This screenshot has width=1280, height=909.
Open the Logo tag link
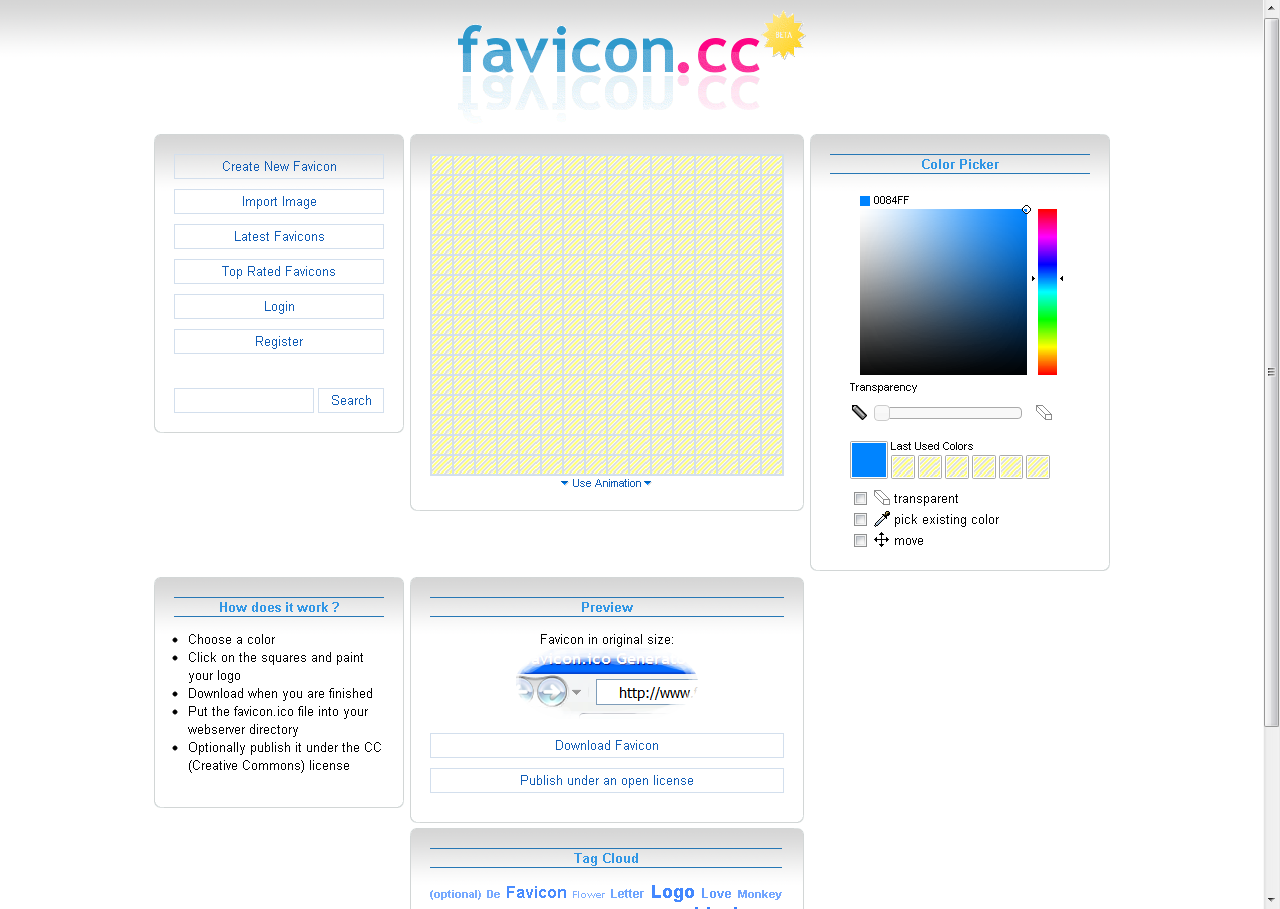pyautogui.click(x=673, y=892)
